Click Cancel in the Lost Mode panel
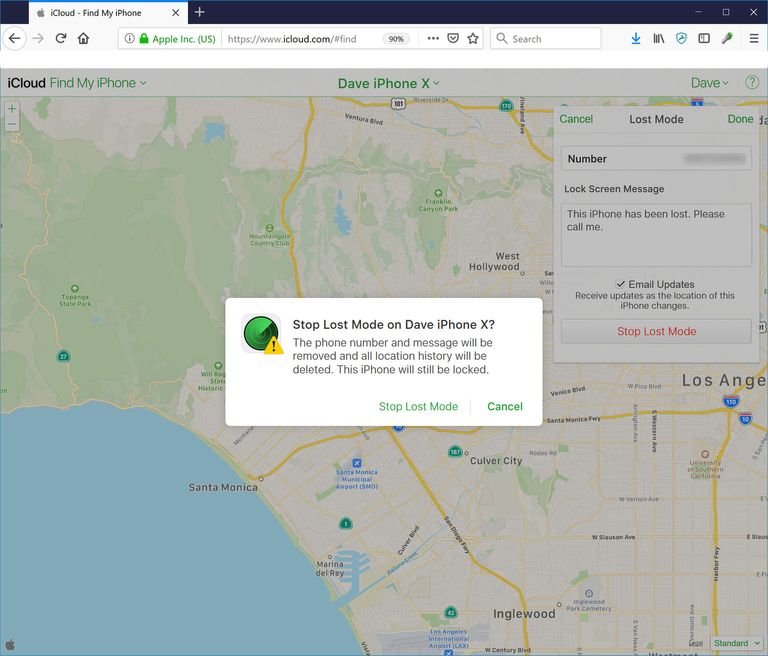 576,119
